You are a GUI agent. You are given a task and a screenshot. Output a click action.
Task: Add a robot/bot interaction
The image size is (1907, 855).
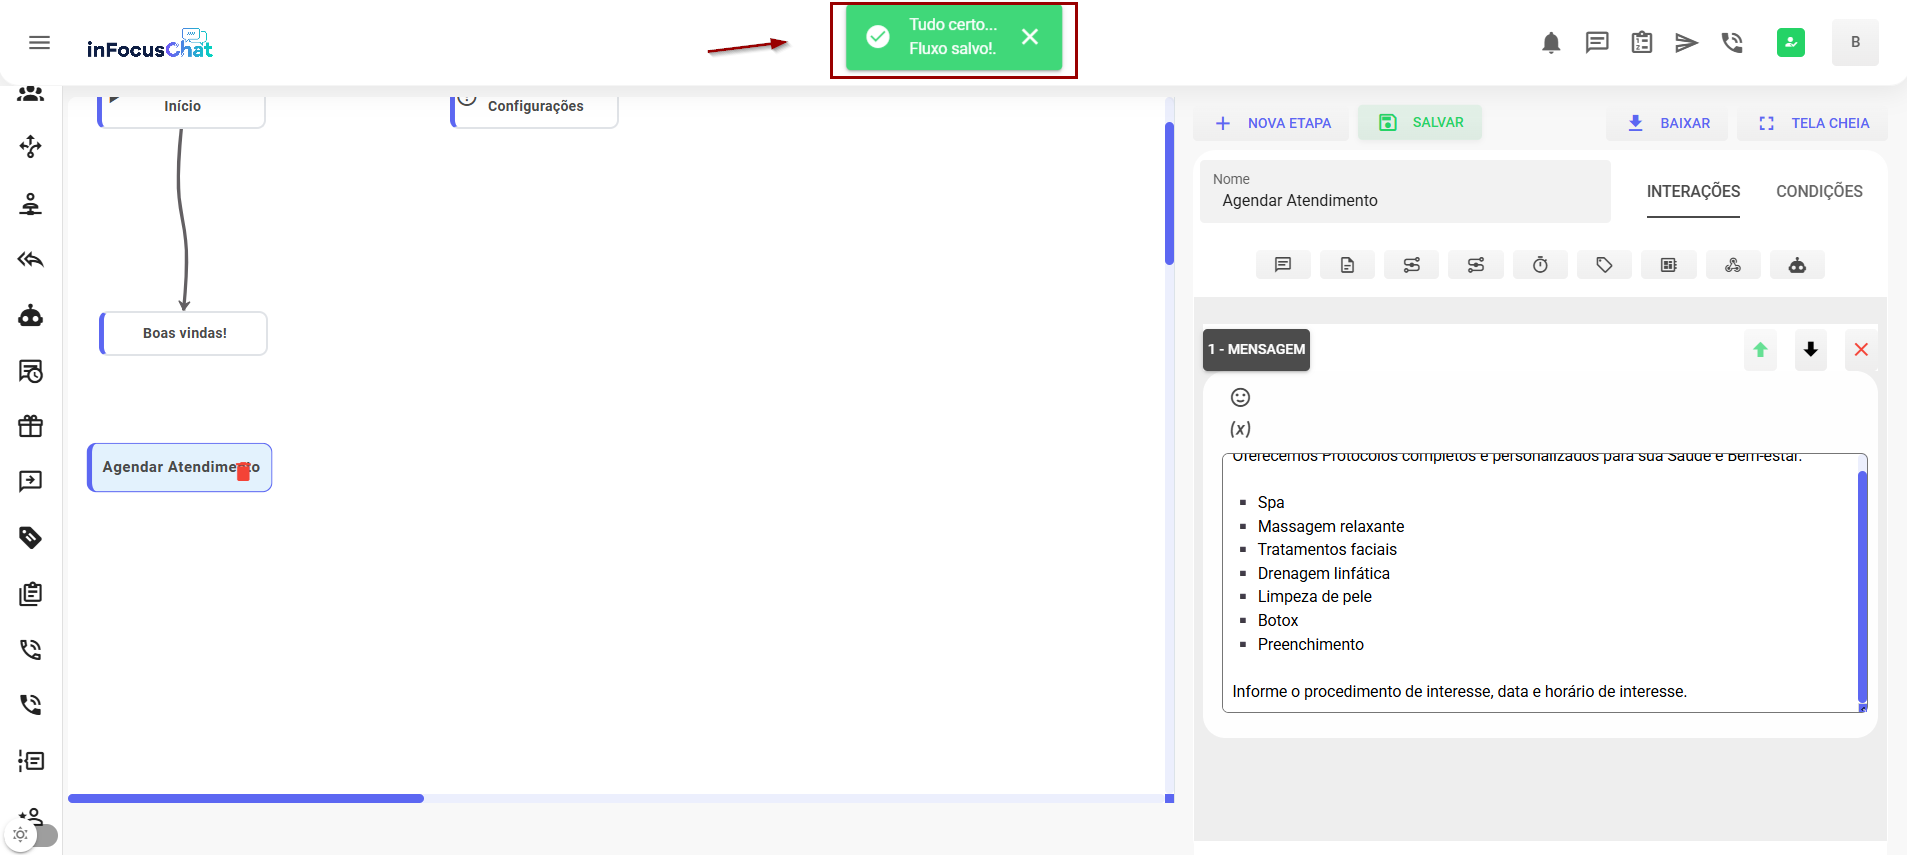click(1797, 265)
